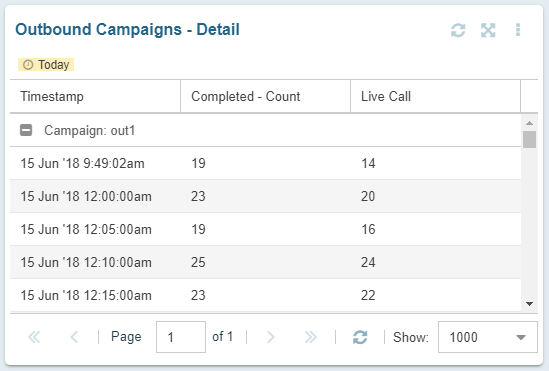Collapse the Campaign: out1 group
Screen dimensions: 549x371
(x=26, y=130)
